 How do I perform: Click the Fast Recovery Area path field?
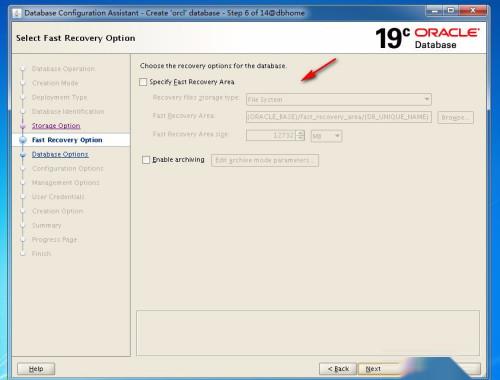click(339, 117)
